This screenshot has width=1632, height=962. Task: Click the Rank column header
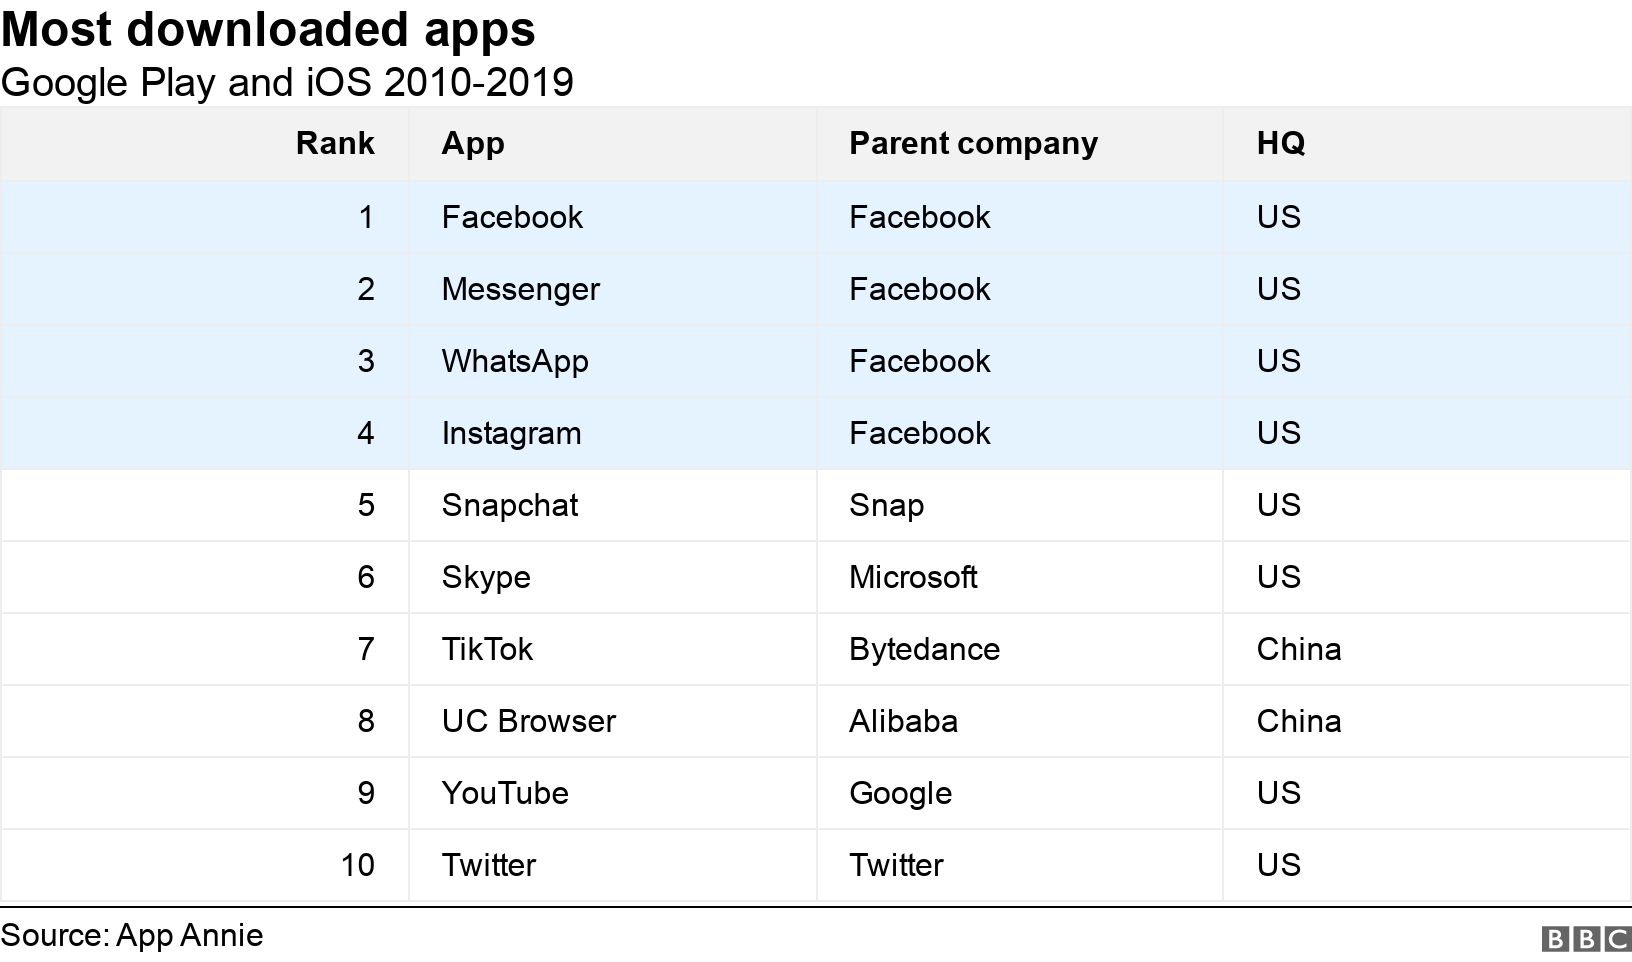pos(335,143)
